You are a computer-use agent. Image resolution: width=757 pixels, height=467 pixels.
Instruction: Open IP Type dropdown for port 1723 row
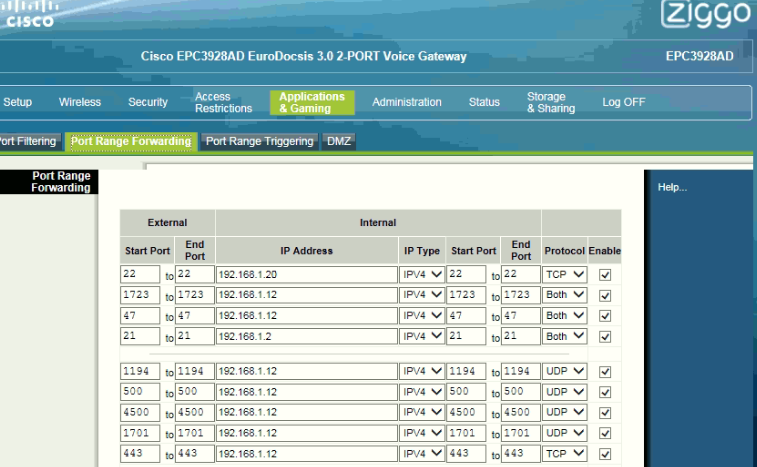(x=422, y=295)
